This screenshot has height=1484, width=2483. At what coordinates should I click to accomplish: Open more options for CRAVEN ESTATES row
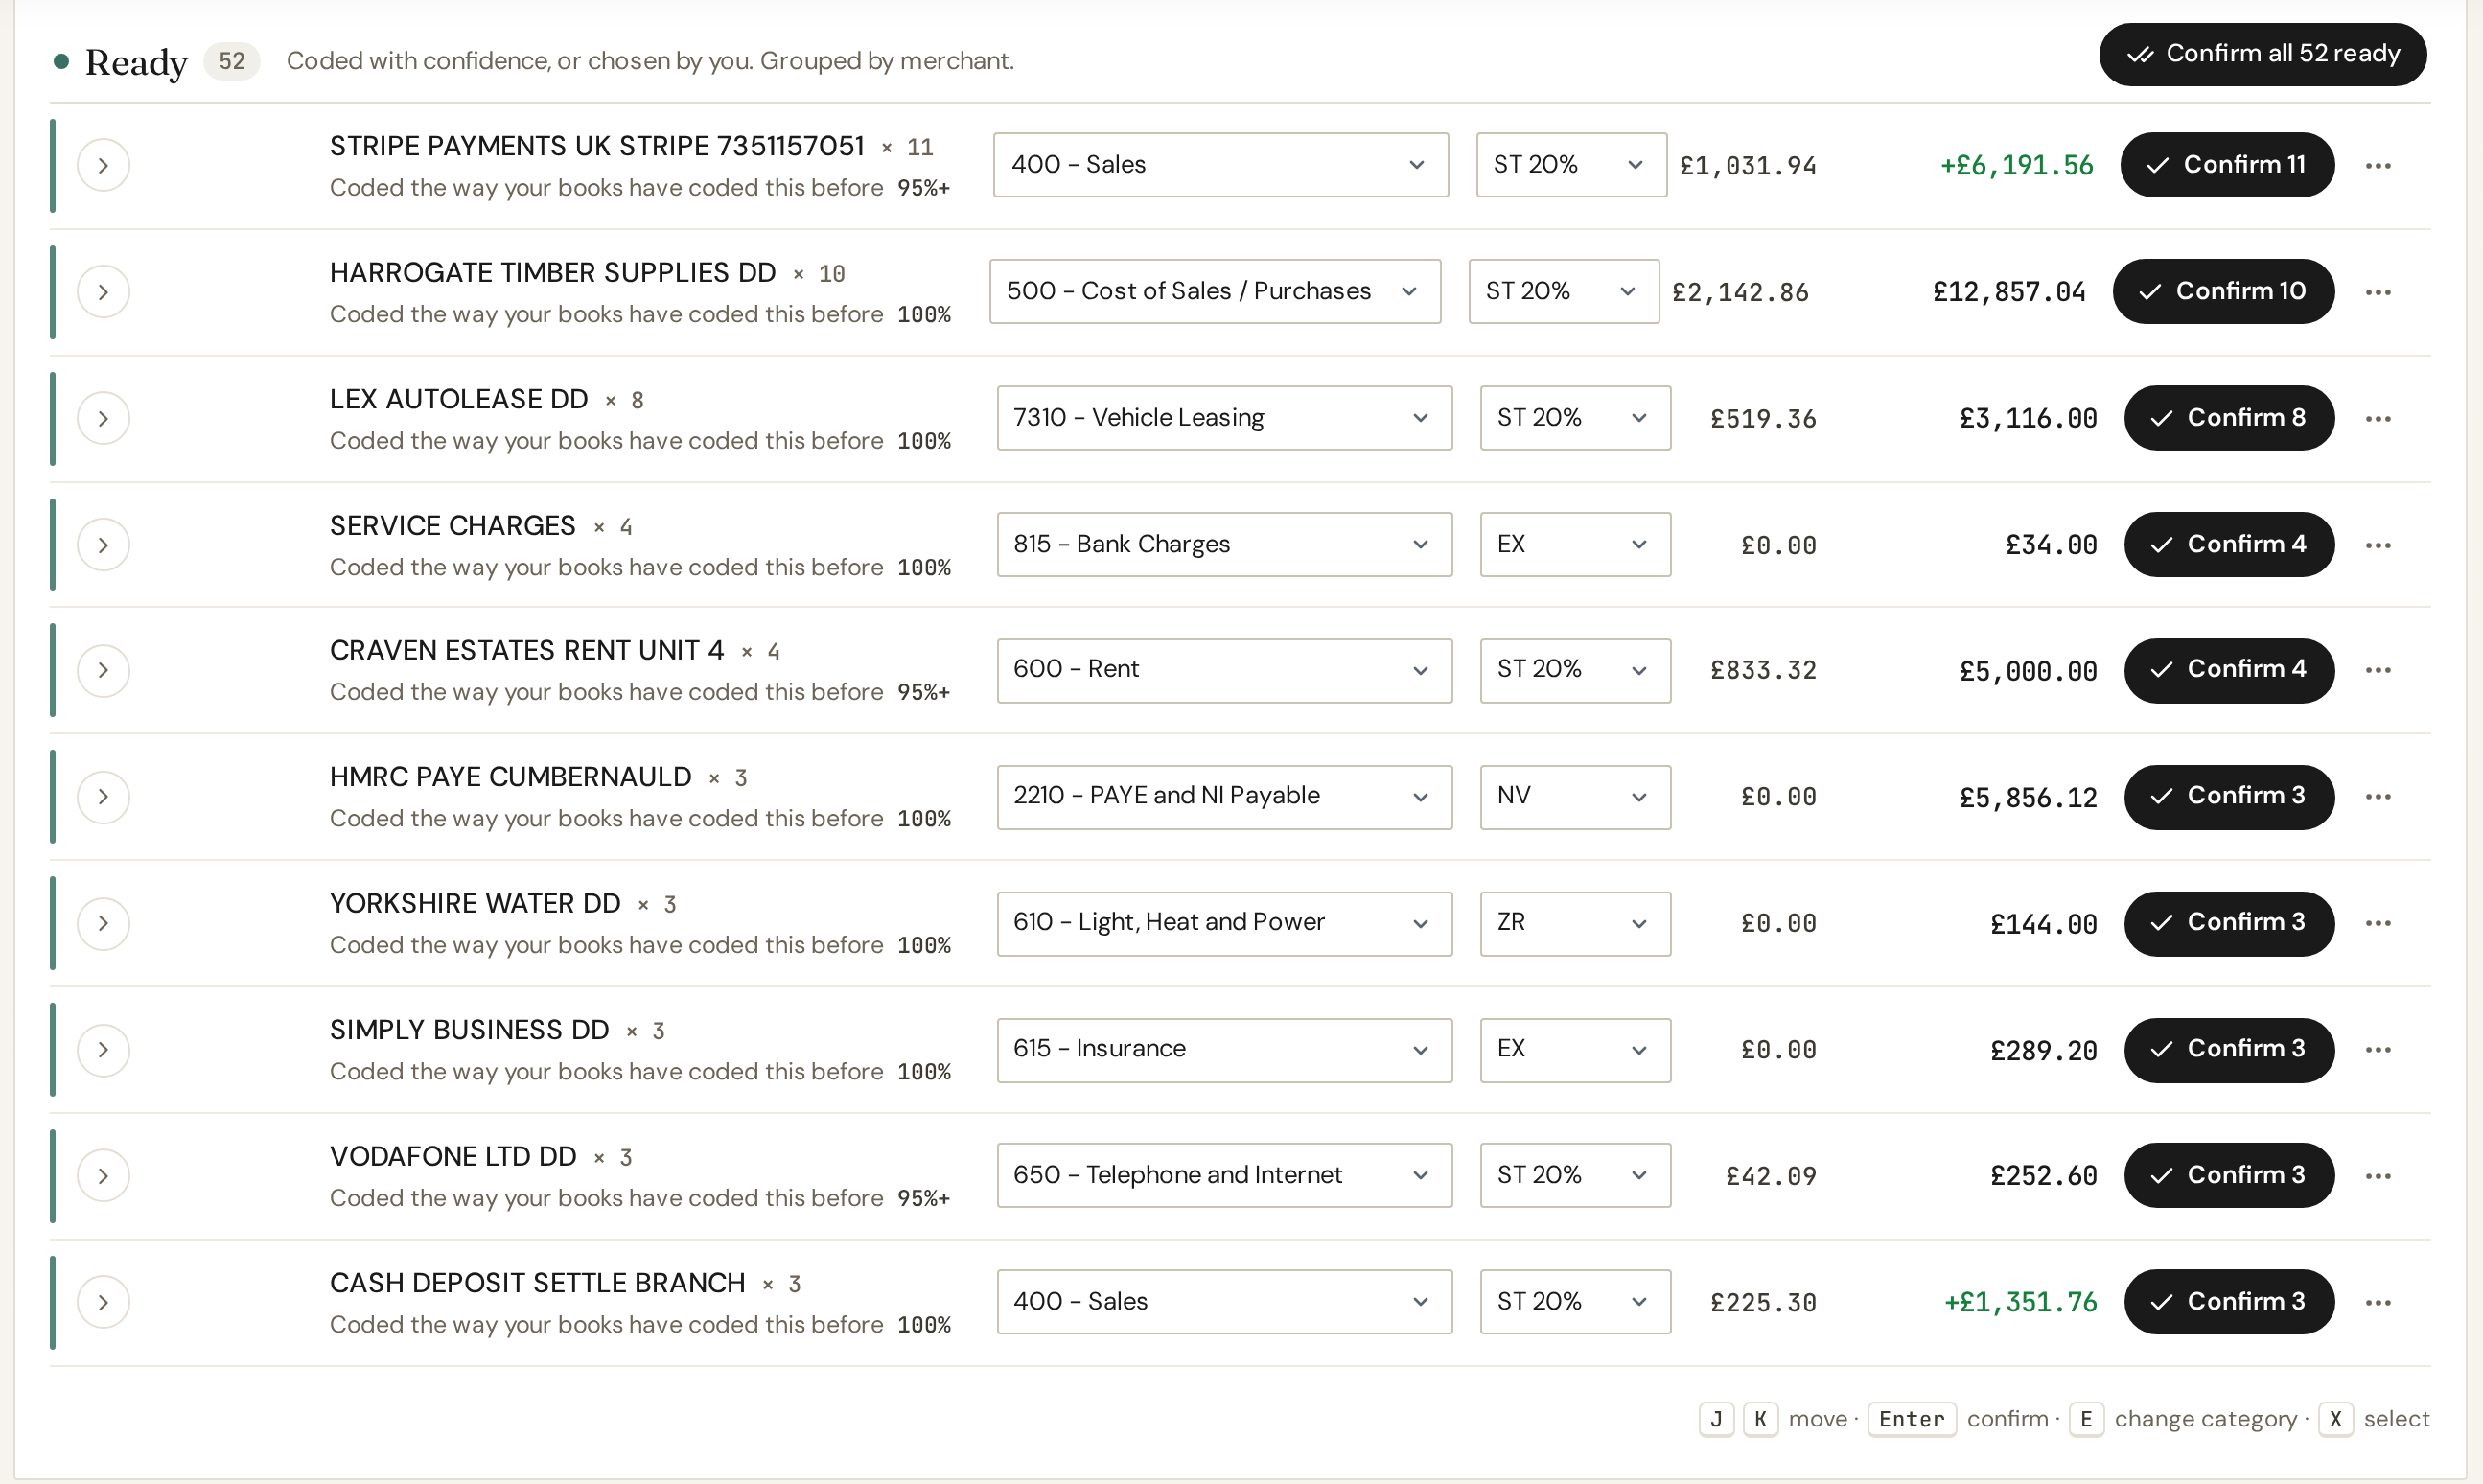[x=2377, y=670]
